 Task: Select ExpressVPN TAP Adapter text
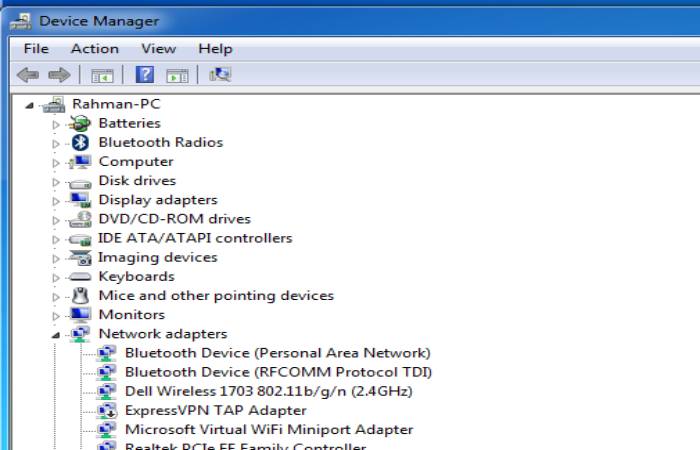pyautogui.click(x=216, y=411)
